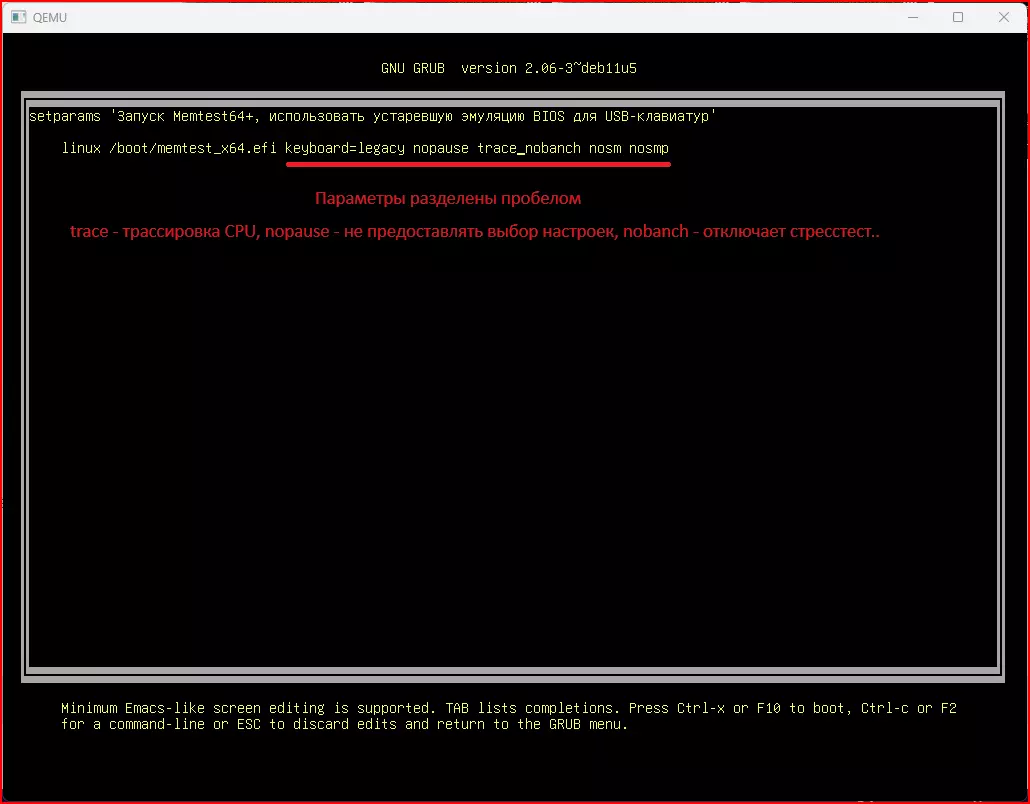Click 'Press Ctrl-x or F10 to boot'

(x=740, y=708)
